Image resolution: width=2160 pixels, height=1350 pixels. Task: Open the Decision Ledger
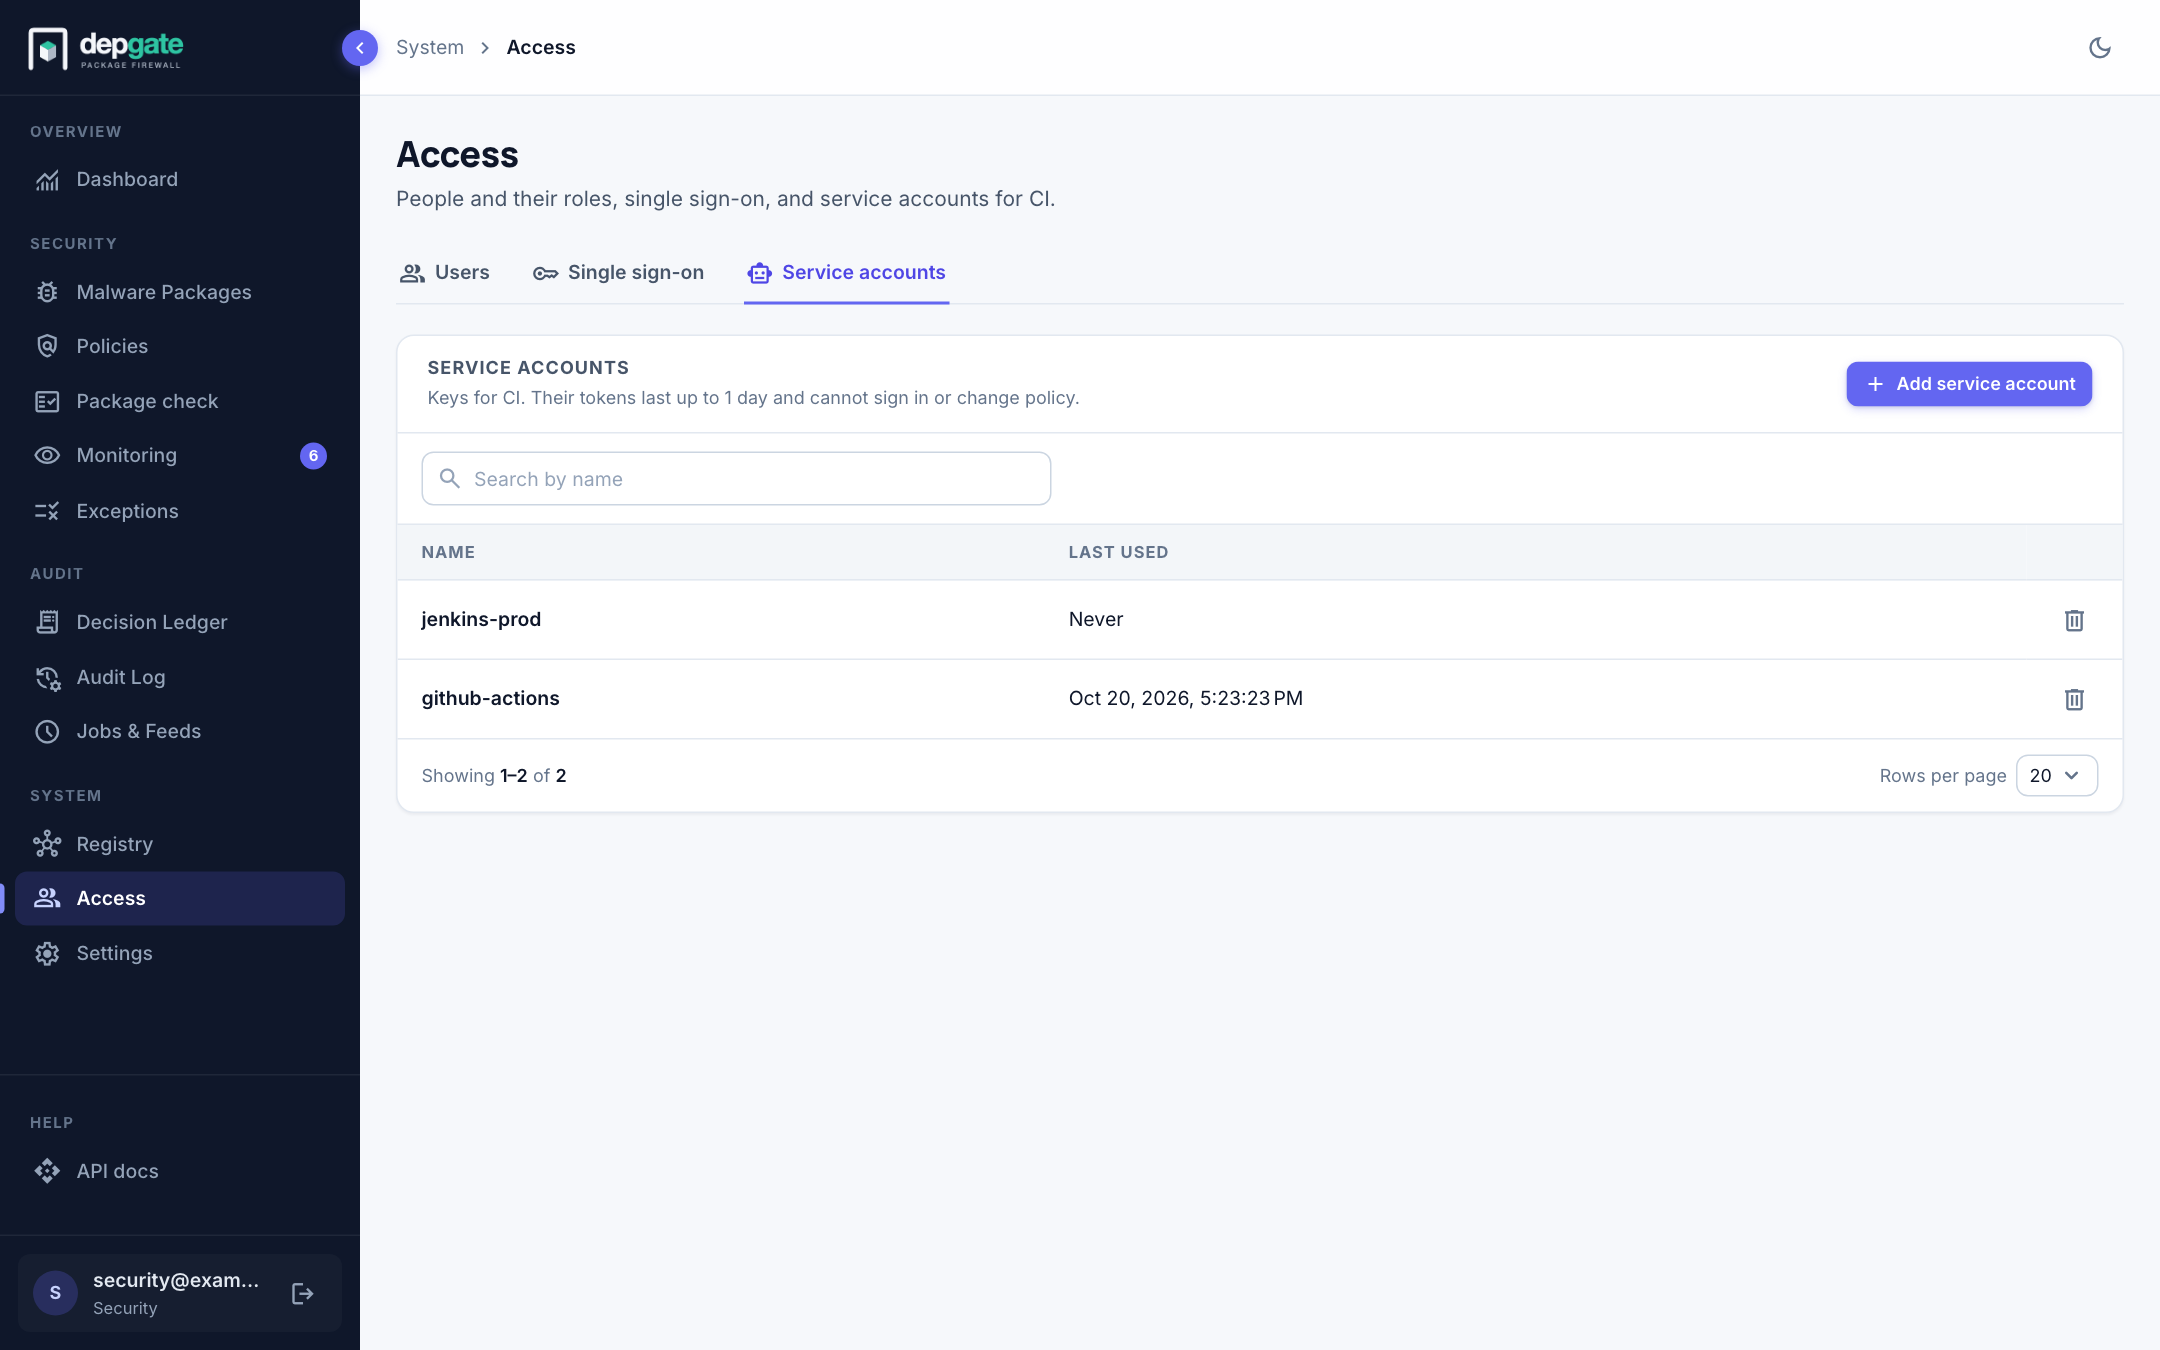[x=180, y=622]
